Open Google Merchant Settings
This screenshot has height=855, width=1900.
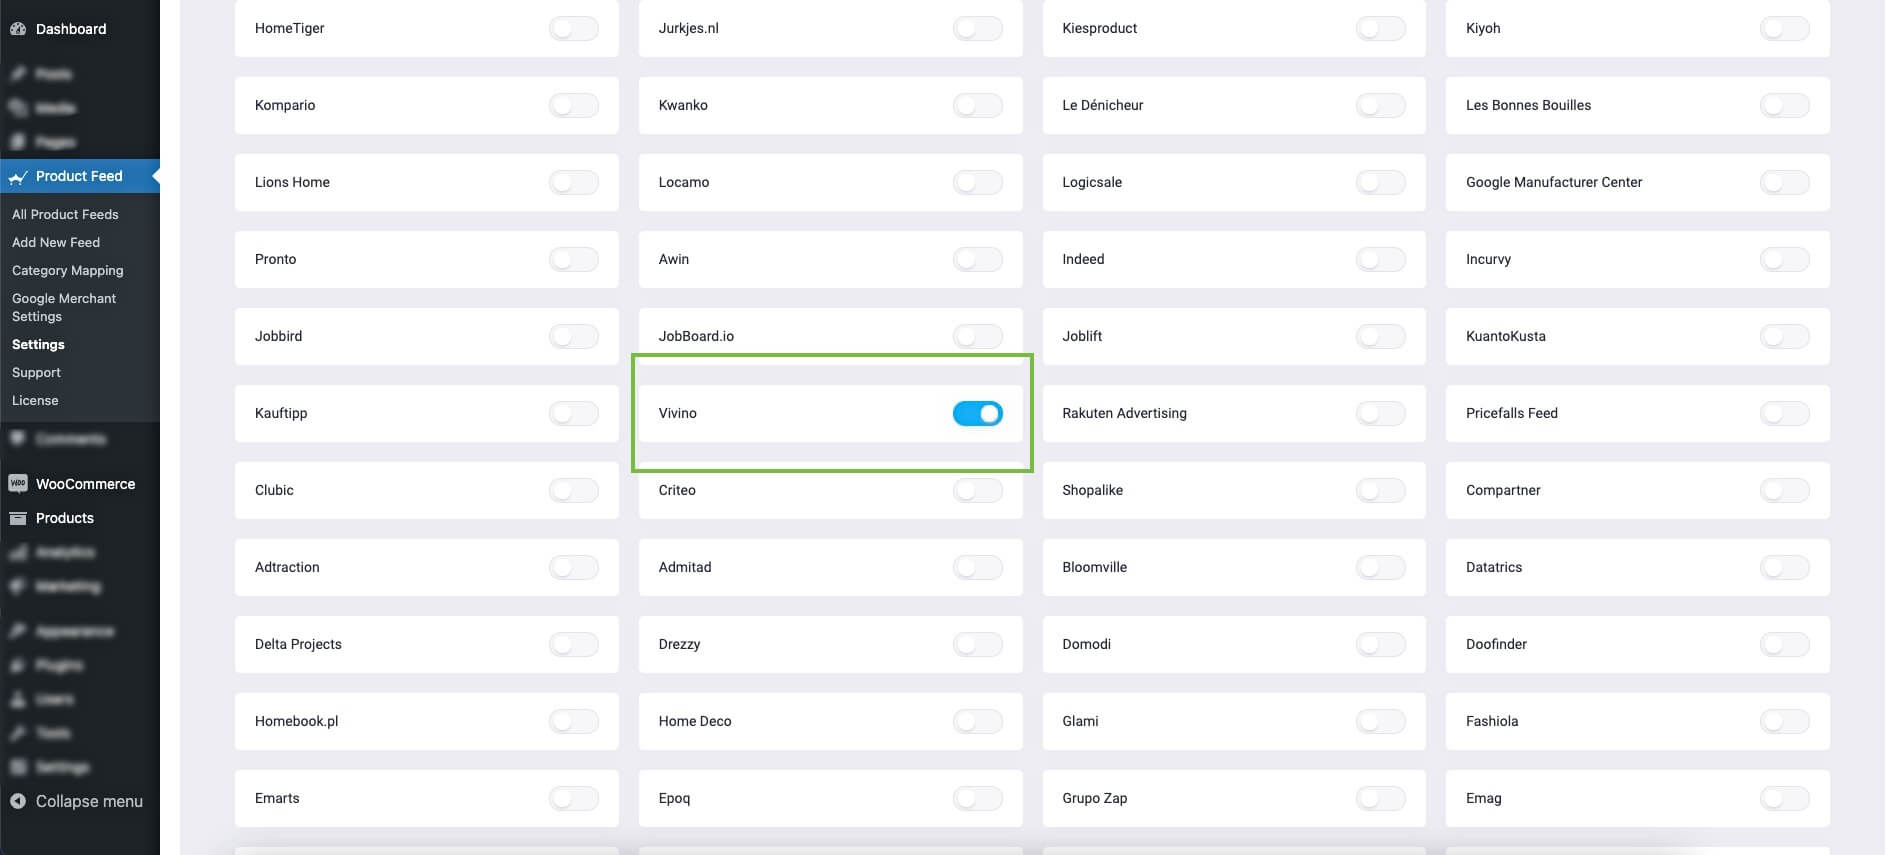(x=63, y=307)
